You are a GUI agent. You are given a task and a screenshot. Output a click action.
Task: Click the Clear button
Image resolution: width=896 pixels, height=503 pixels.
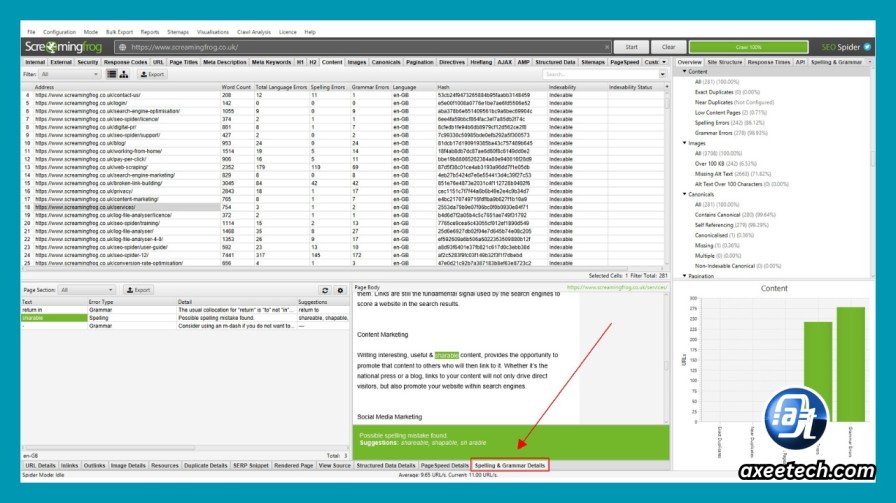(x=669, y=47)
